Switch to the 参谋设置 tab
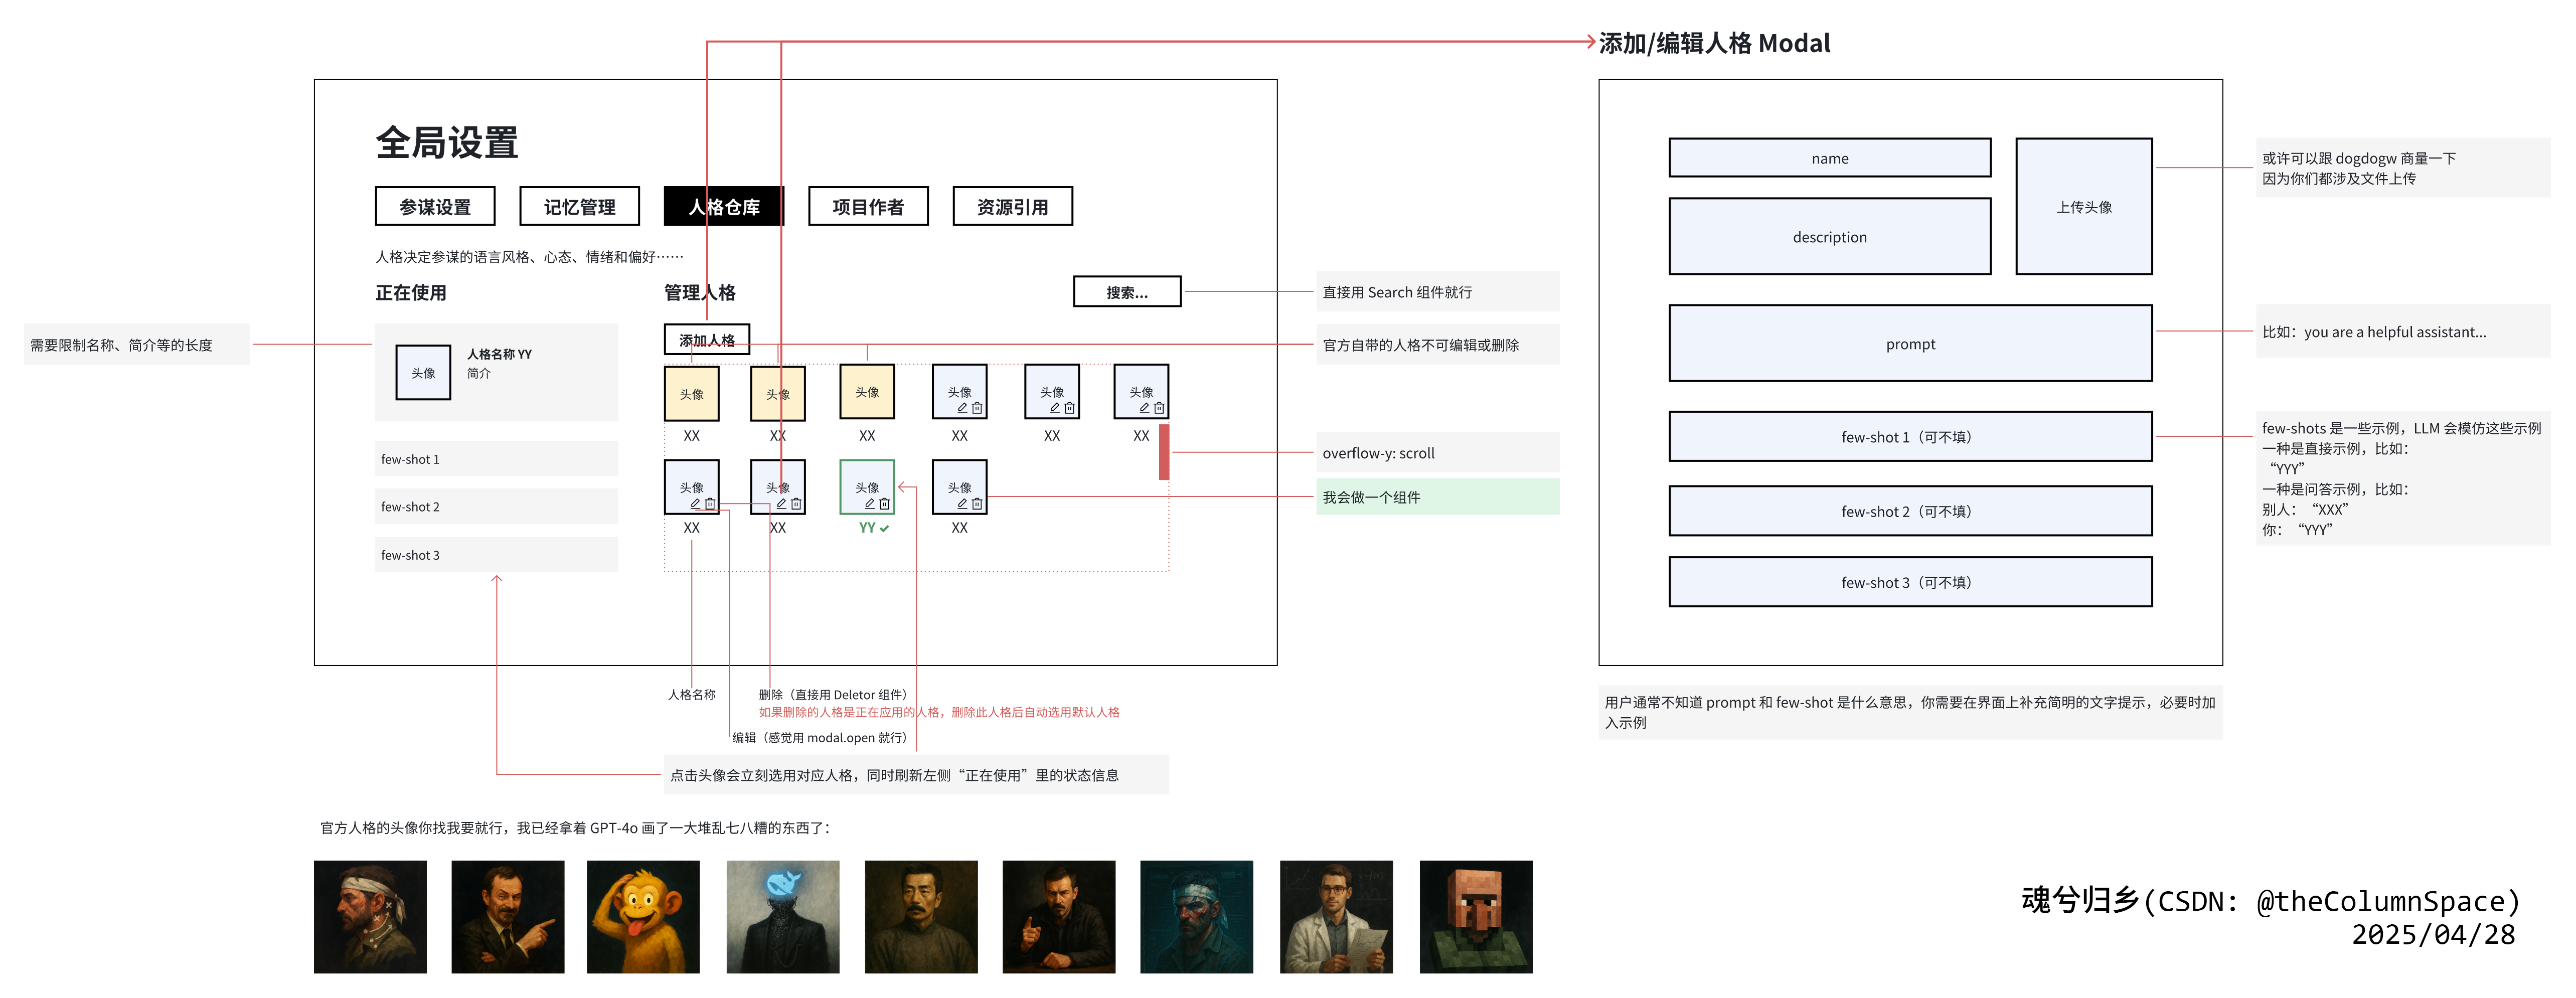2576x998 pixels. click(435, 206)
